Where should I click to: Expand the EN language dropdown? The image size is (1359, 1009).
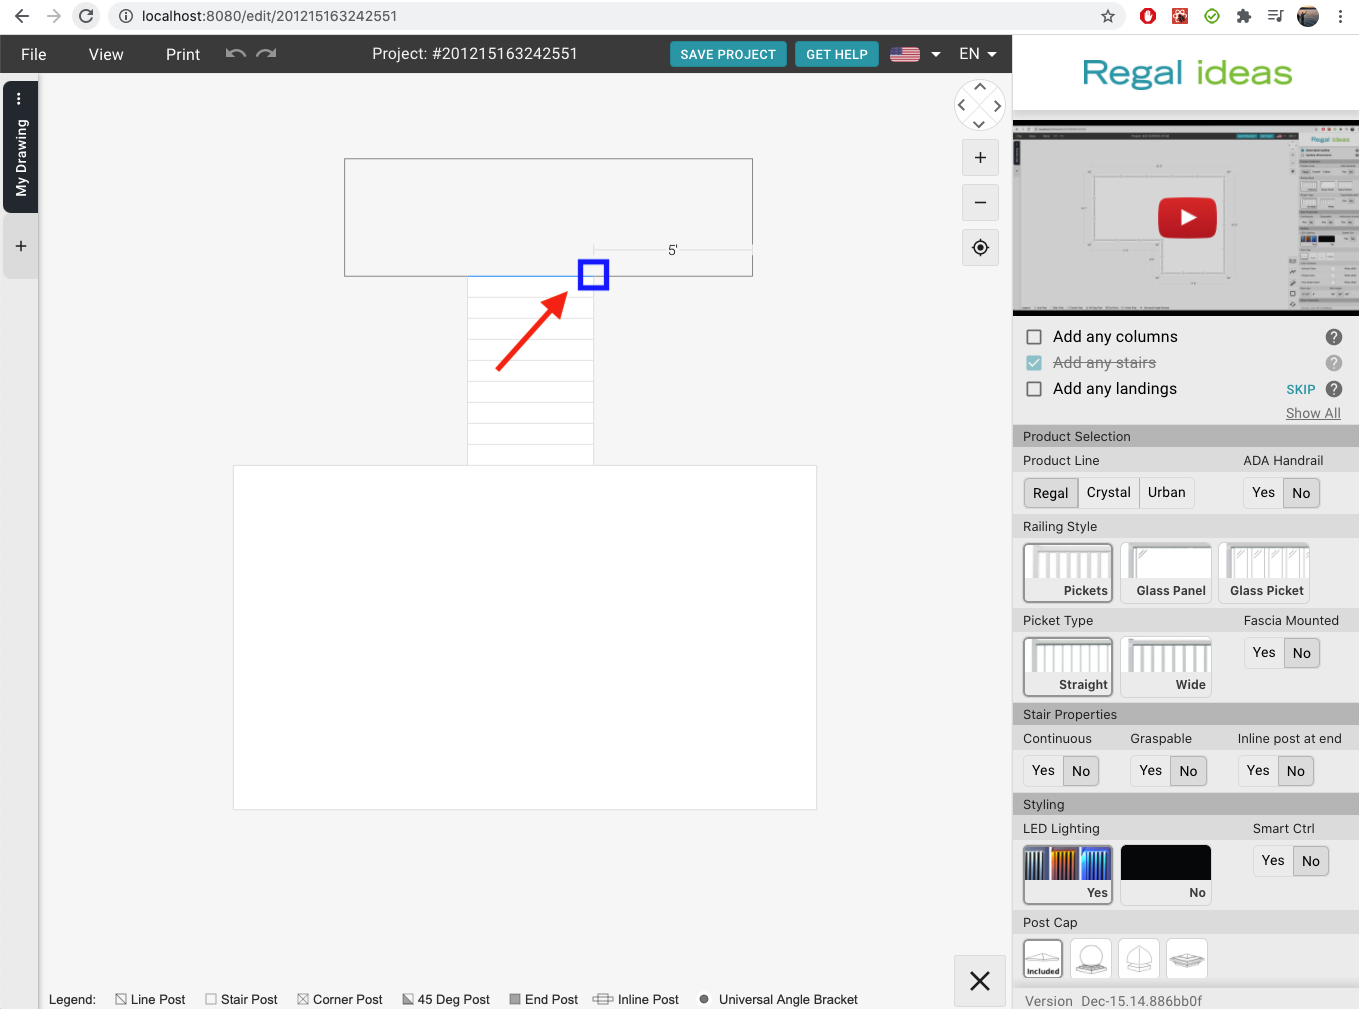click(977, 54)
